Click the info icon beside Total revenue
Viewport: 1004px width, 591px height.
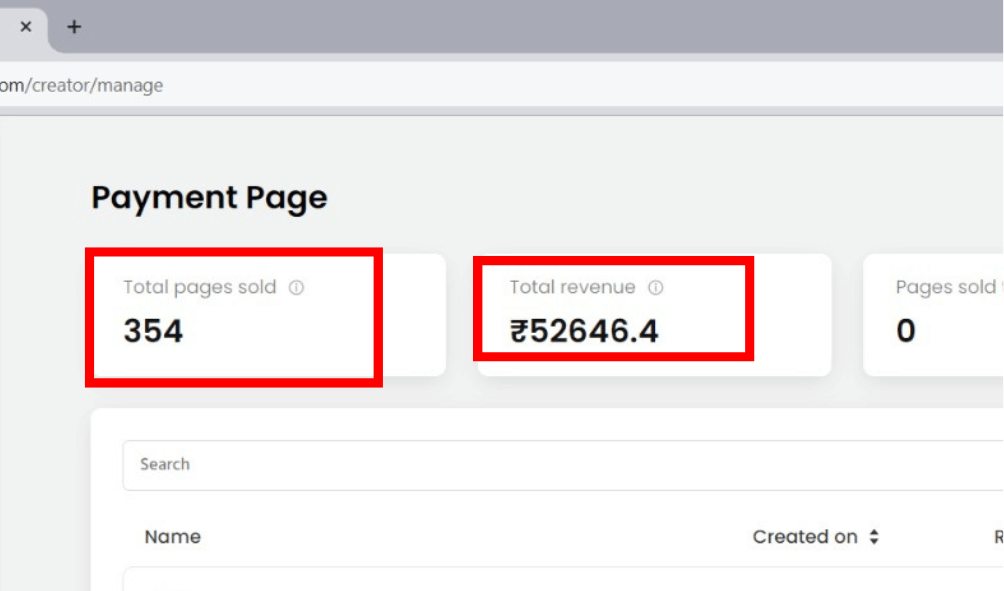tap(655, 288)
